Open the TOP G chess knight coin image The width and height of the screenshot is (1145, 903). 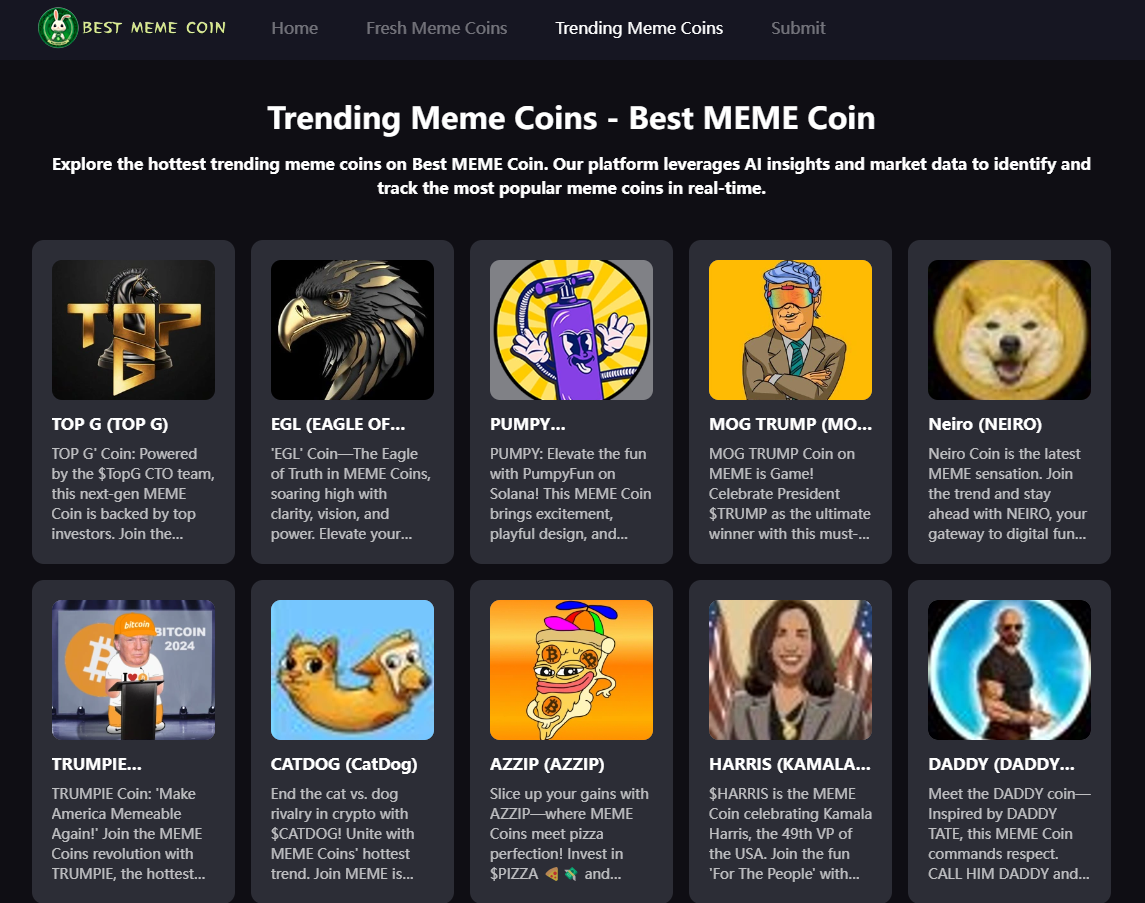[133, 330]
